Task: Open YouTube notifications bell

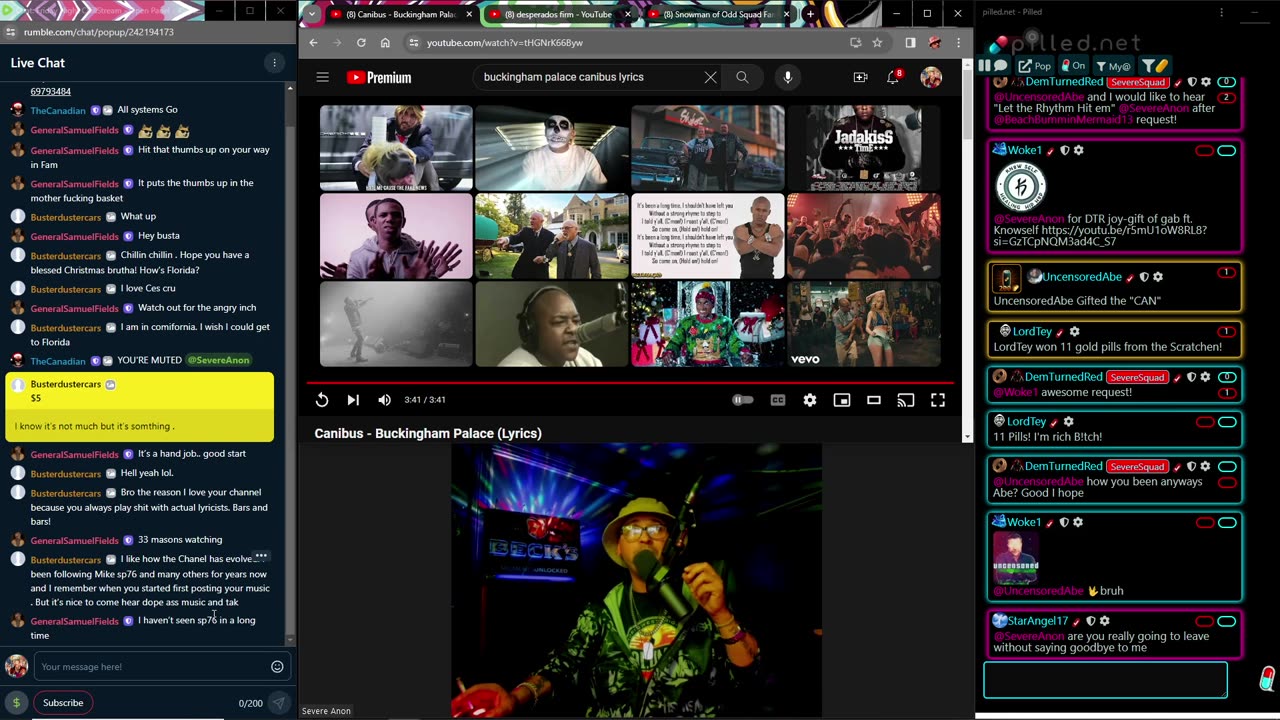Action: pyautogui.click(x=893, y=77)
